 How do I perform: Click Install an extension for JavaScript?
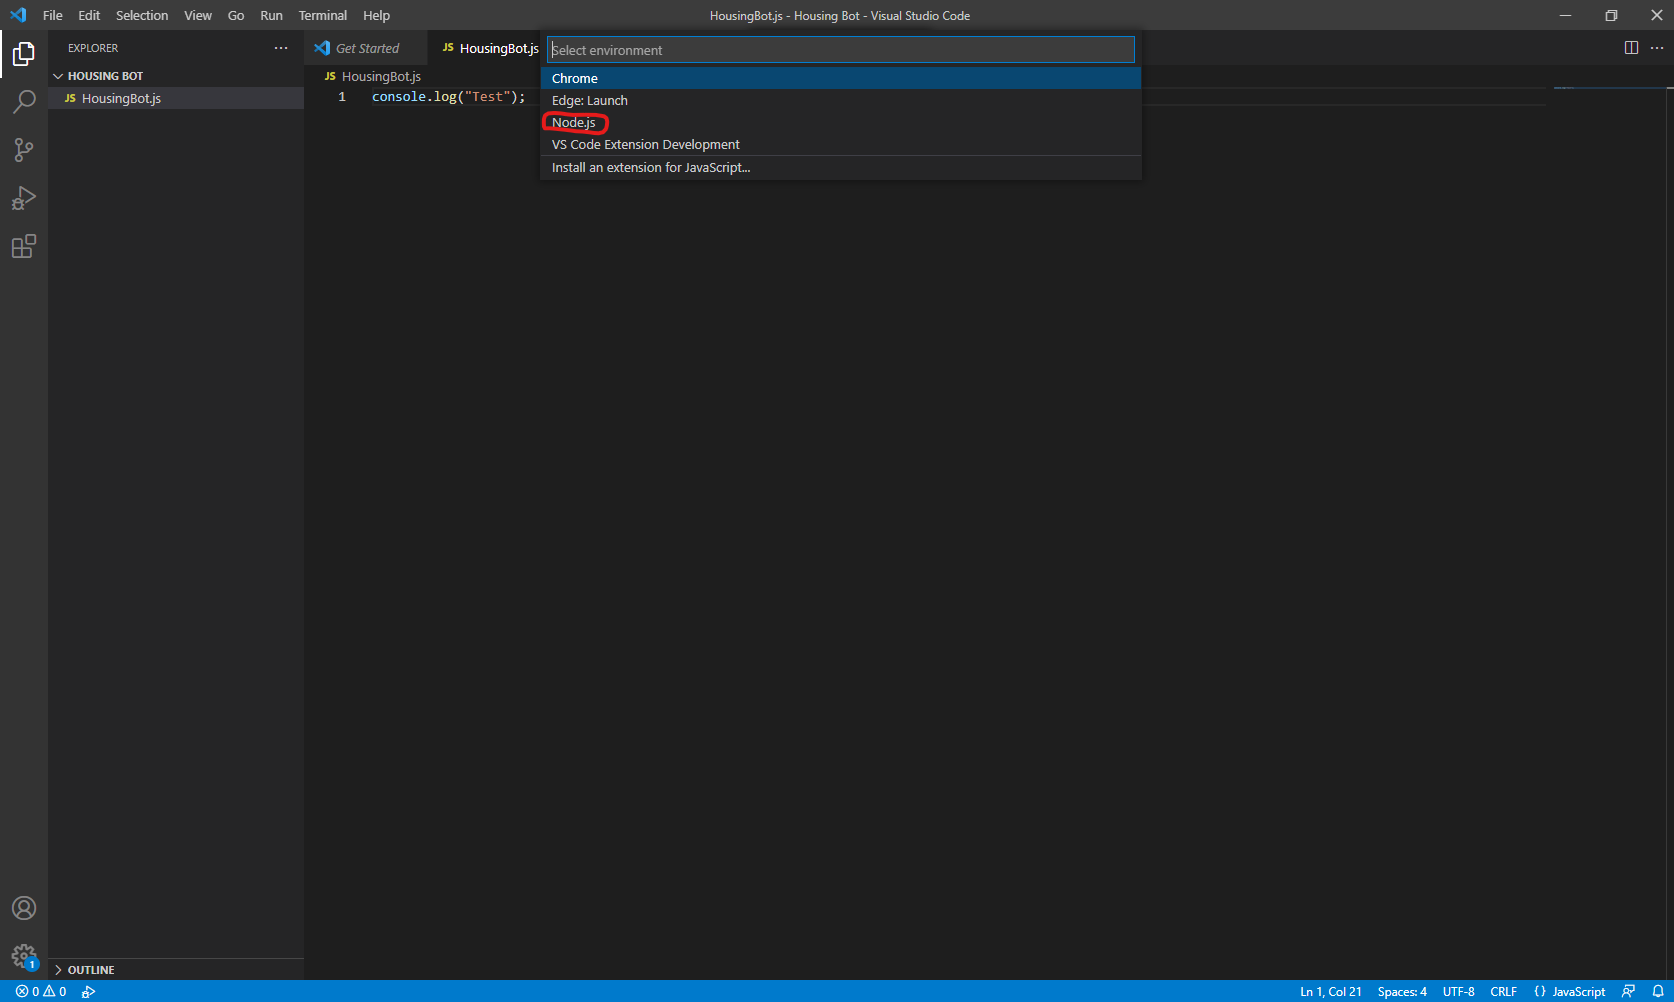coord(651,167)
